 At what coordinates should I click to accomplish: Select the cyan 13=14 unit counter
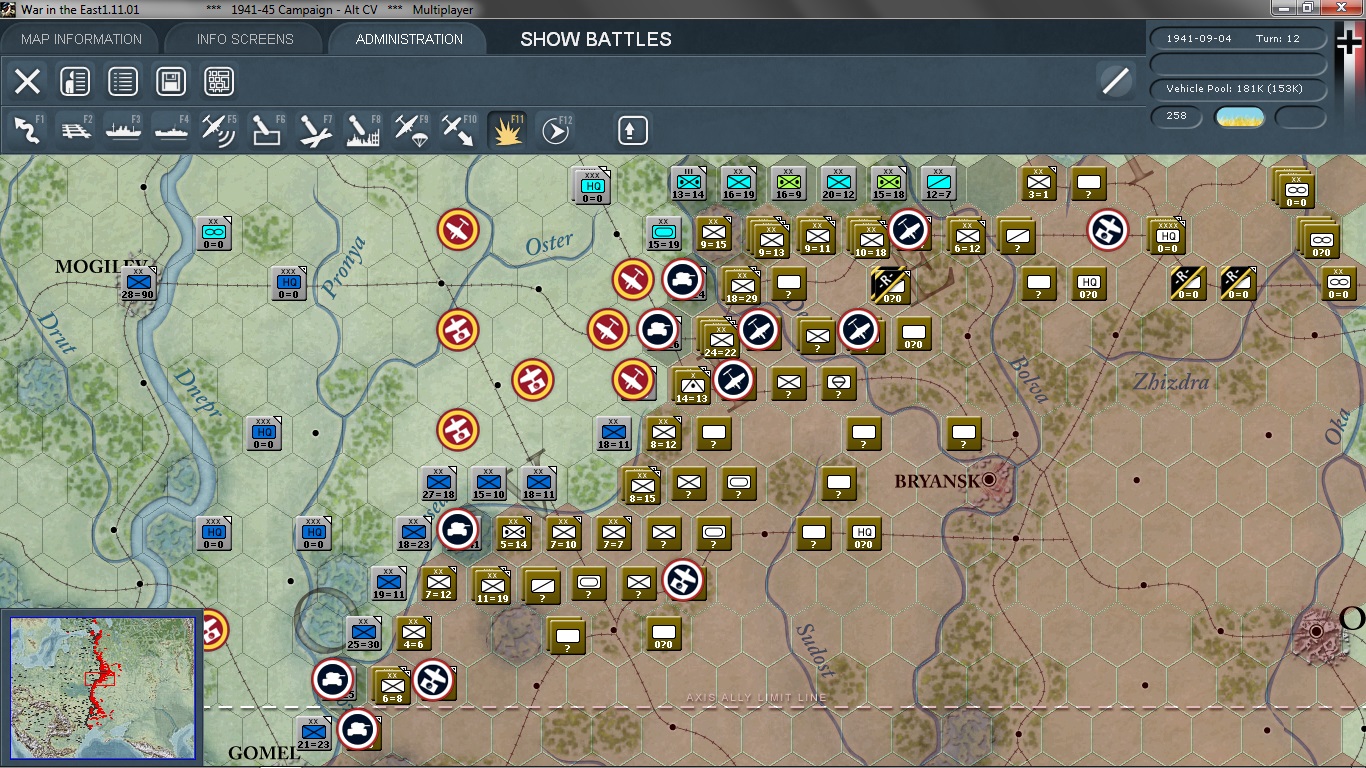click(688, 184)
